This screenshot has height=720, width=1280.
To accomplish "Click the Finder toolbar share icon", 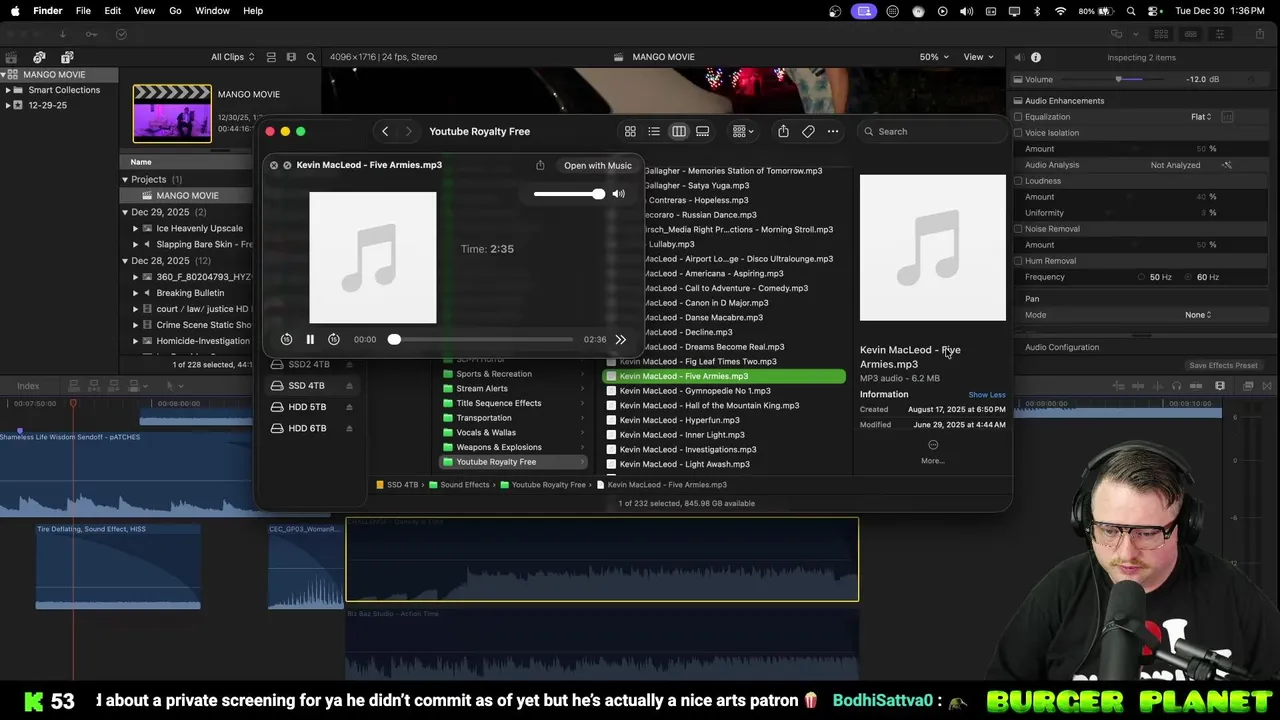I will pos(783,131).
